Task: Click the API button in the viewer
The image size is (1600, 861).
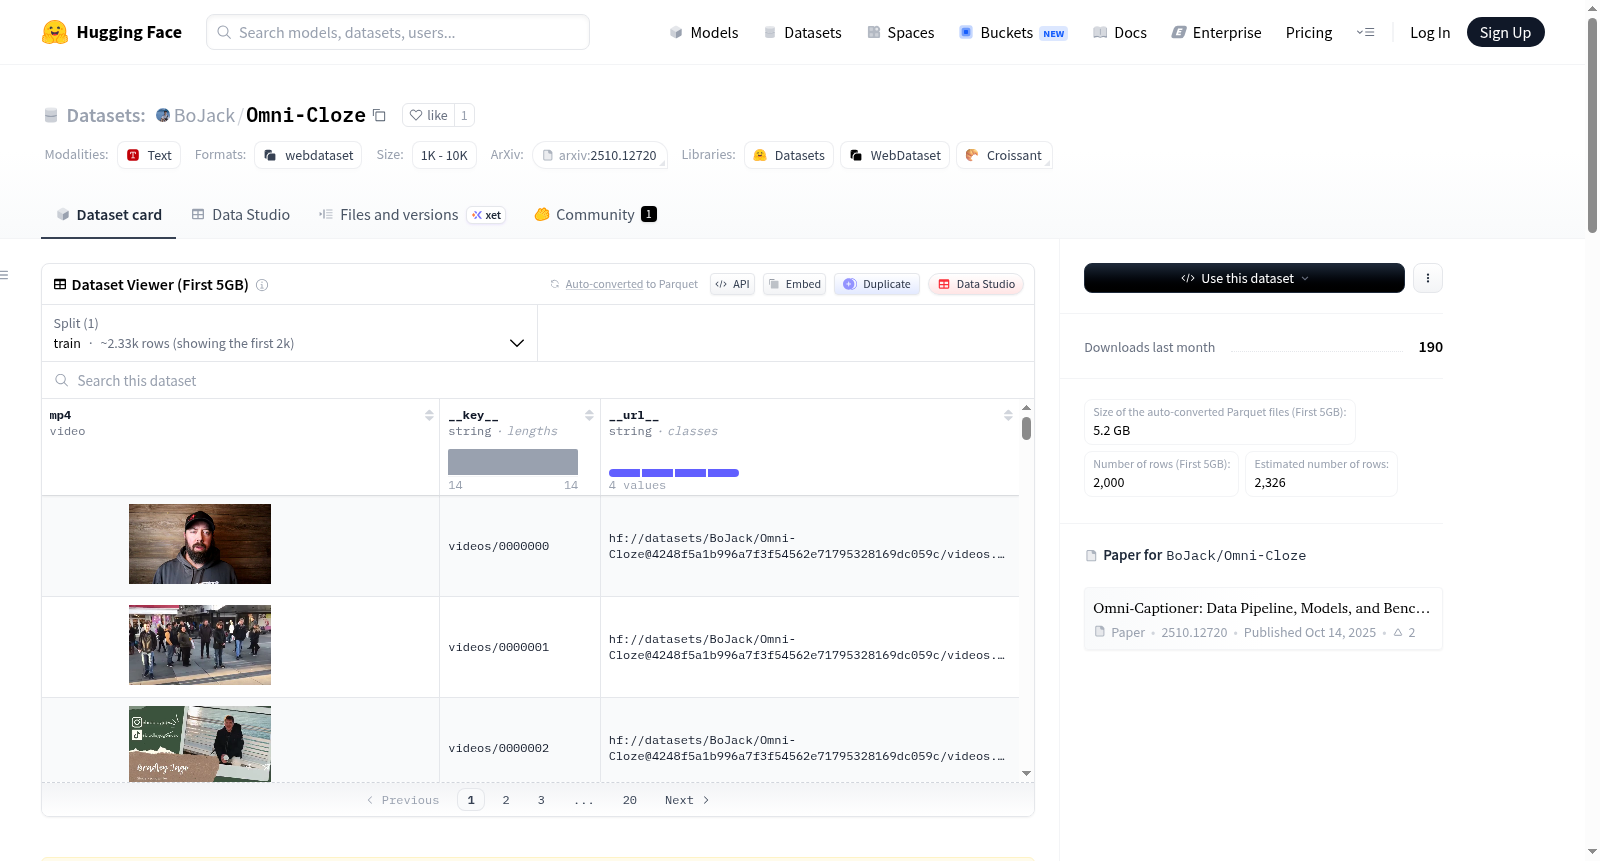Action: point(732,284)
